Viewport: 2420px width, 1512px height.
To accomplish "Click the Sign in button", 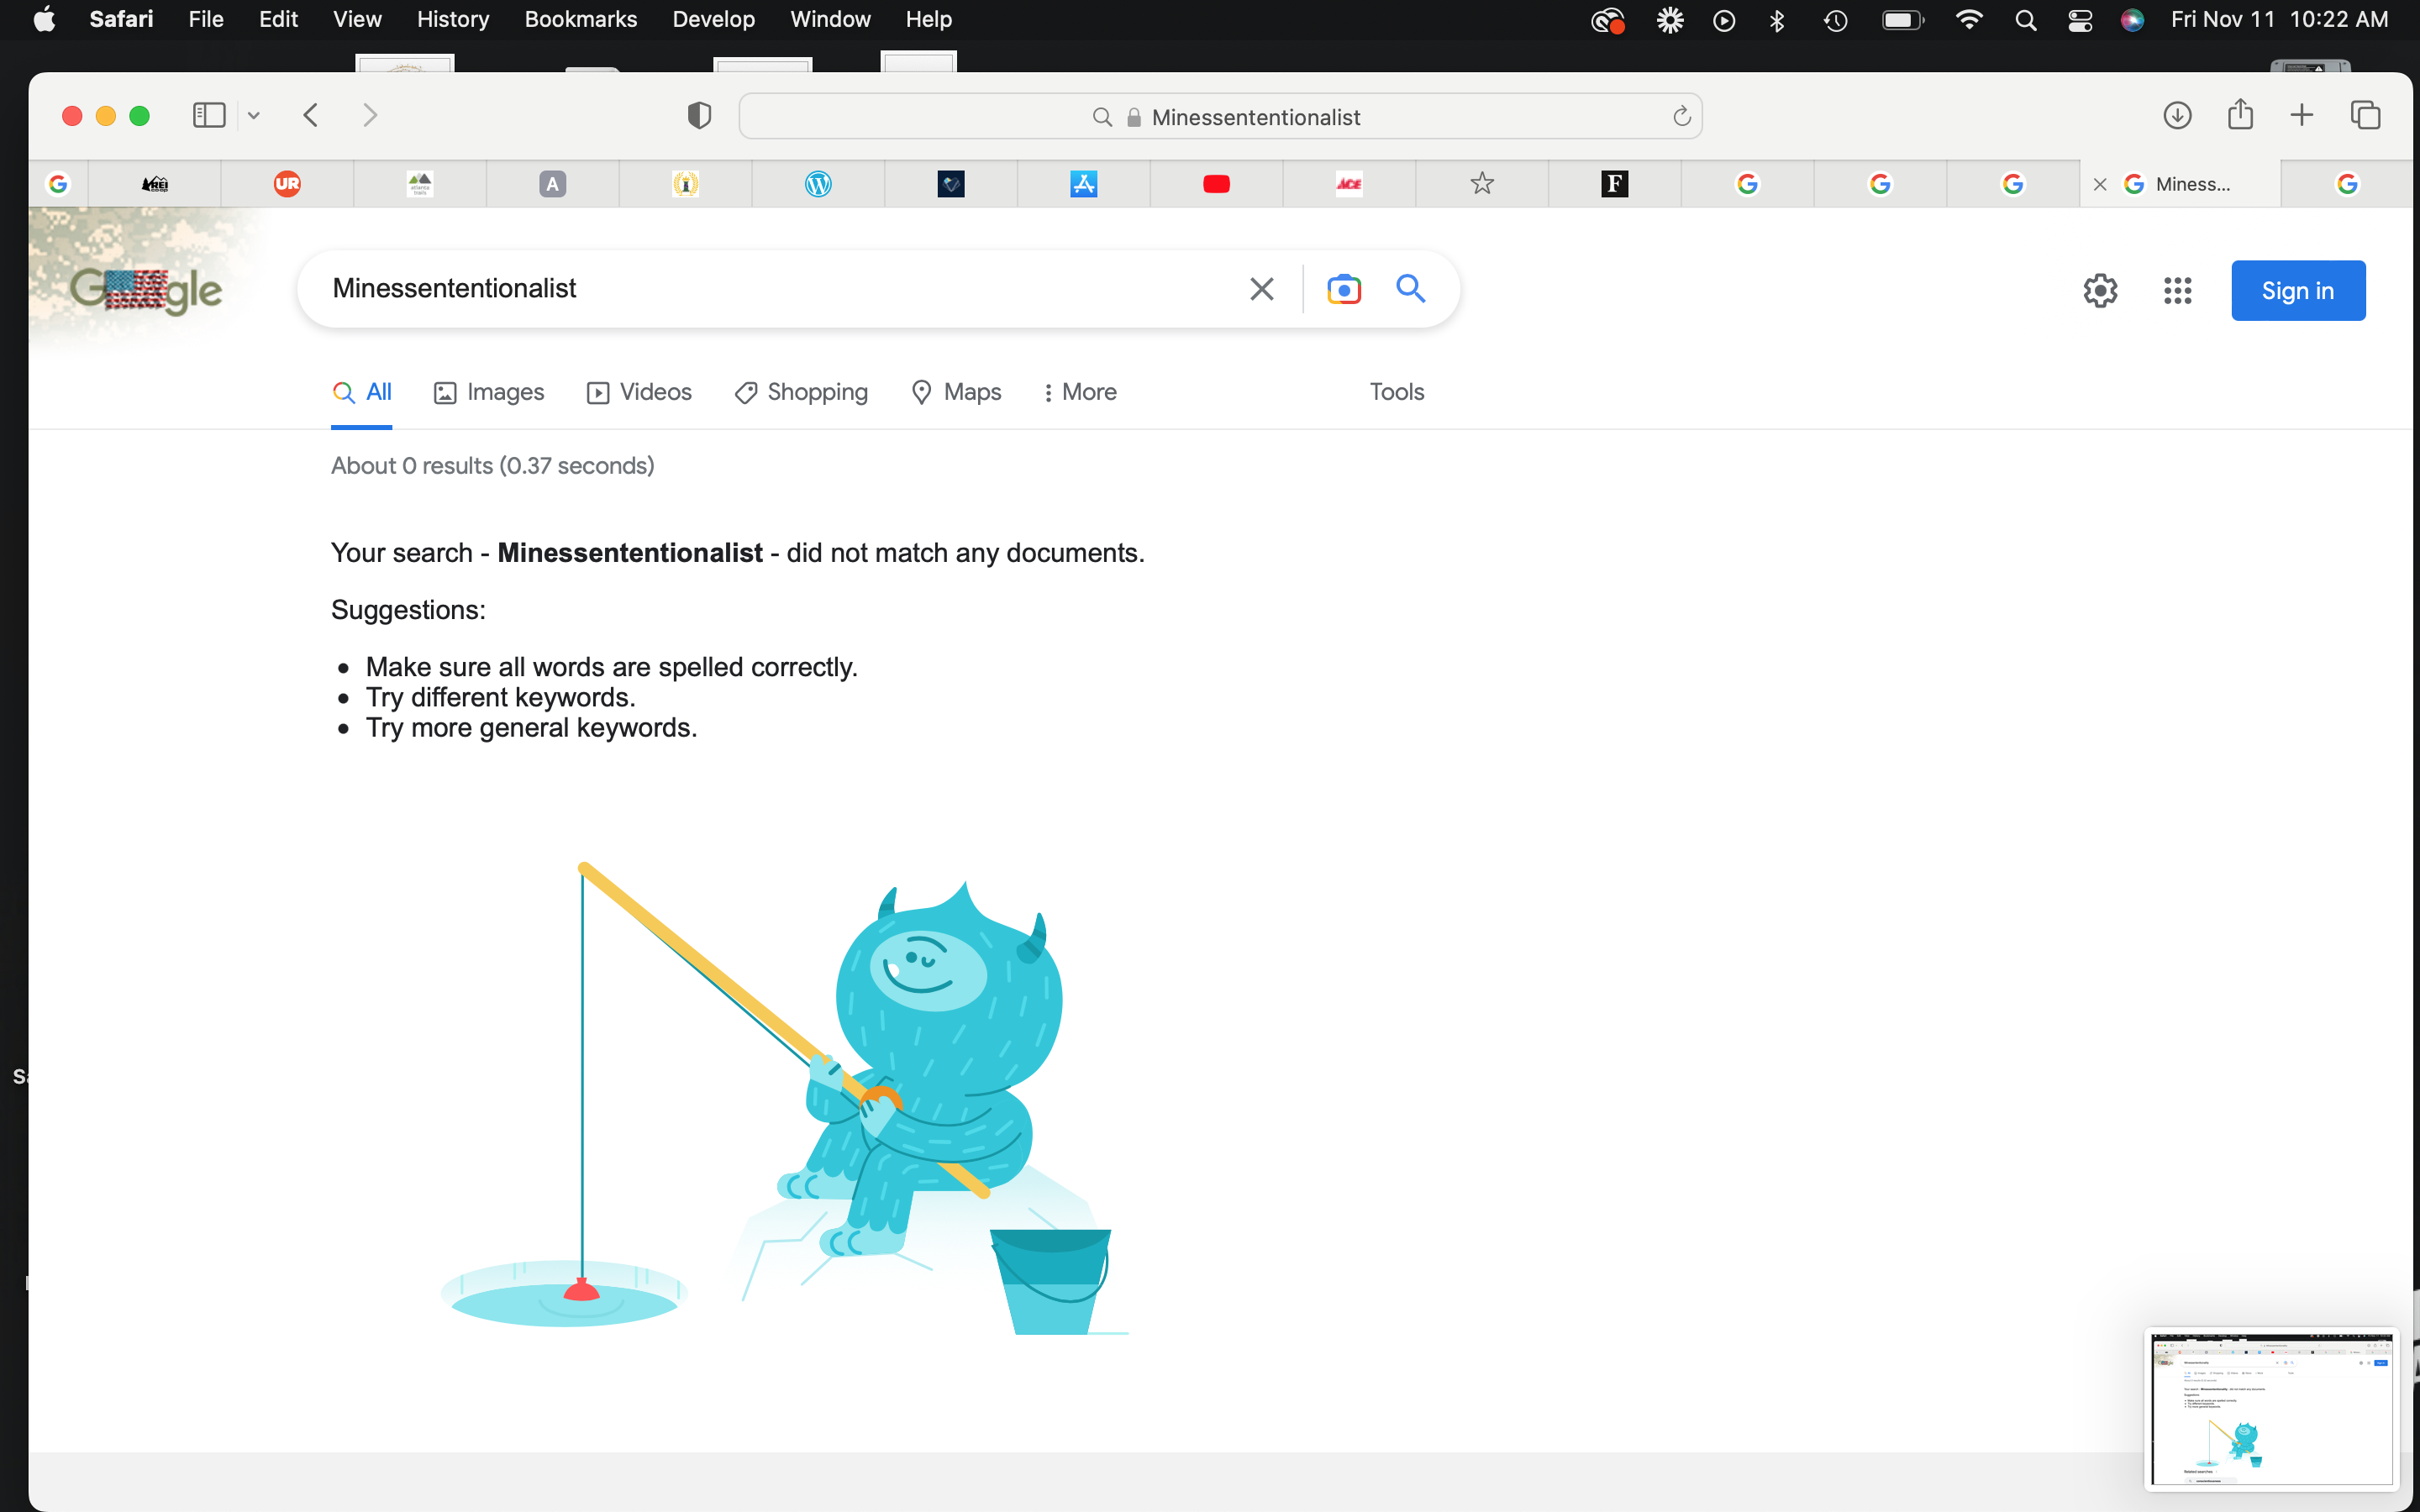I will pos(2297,291).
